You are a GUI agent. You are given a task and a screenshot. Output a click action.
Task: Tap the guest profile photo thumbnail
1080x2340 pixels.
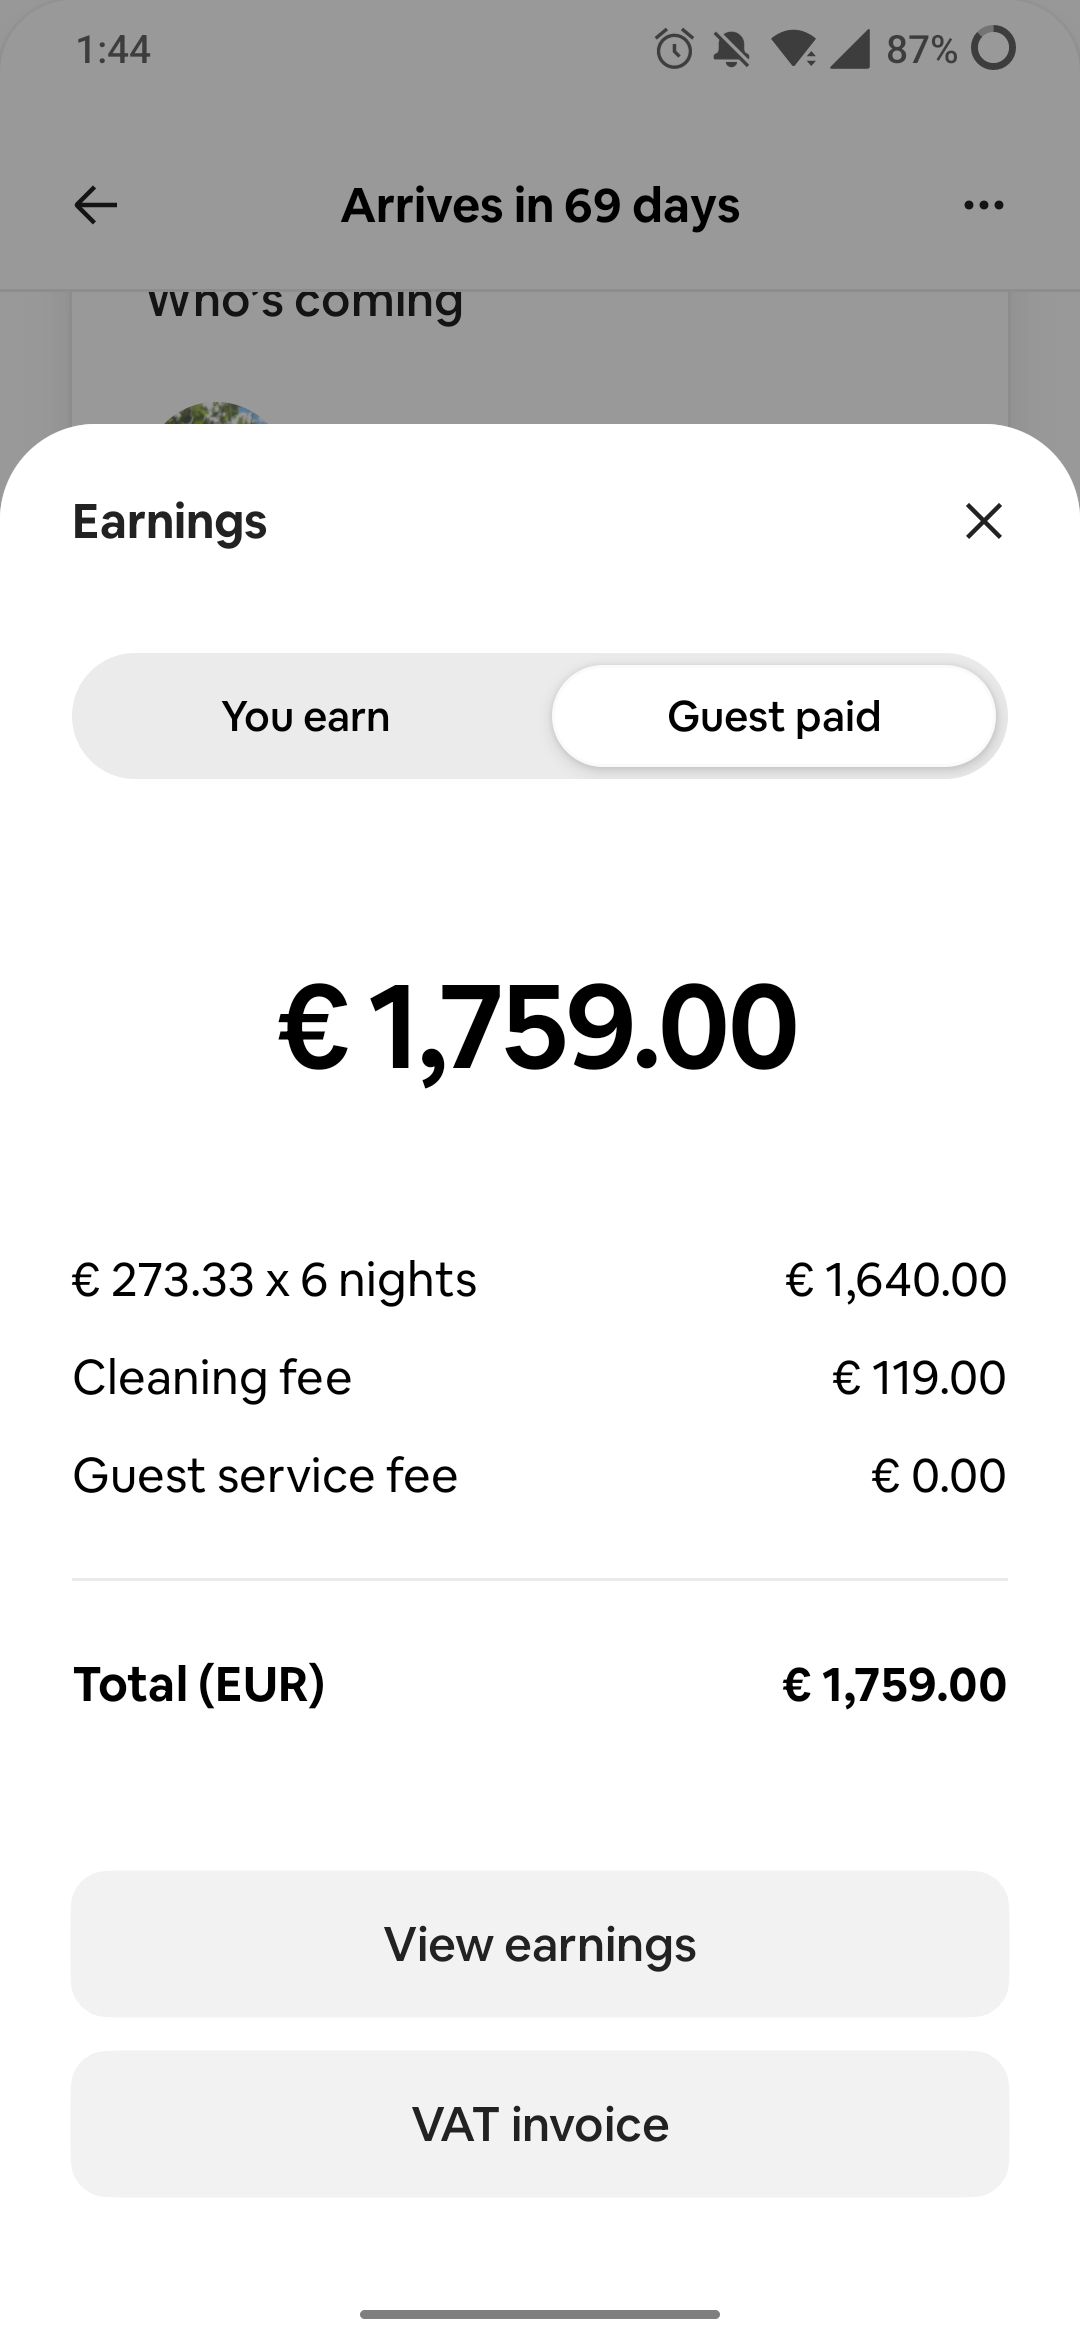pyautogui.click(x=216, y=413)
